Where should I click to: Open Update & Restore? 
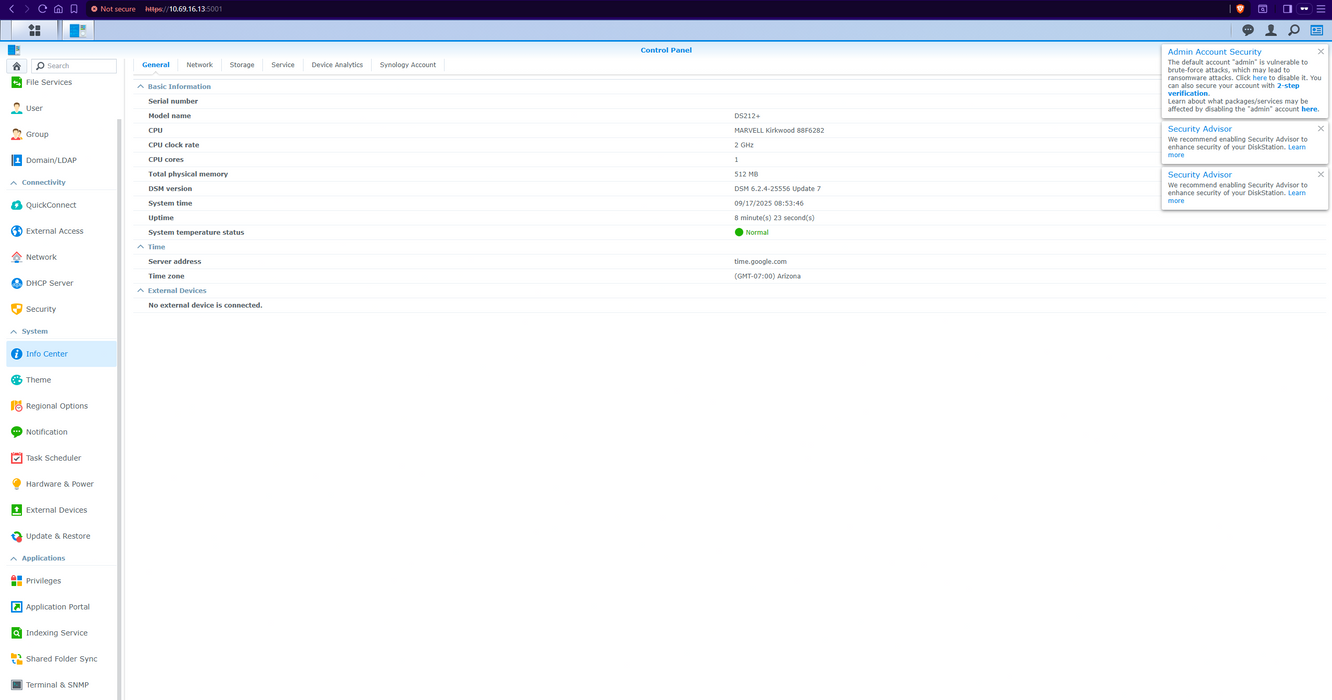[x=61, y=536]
